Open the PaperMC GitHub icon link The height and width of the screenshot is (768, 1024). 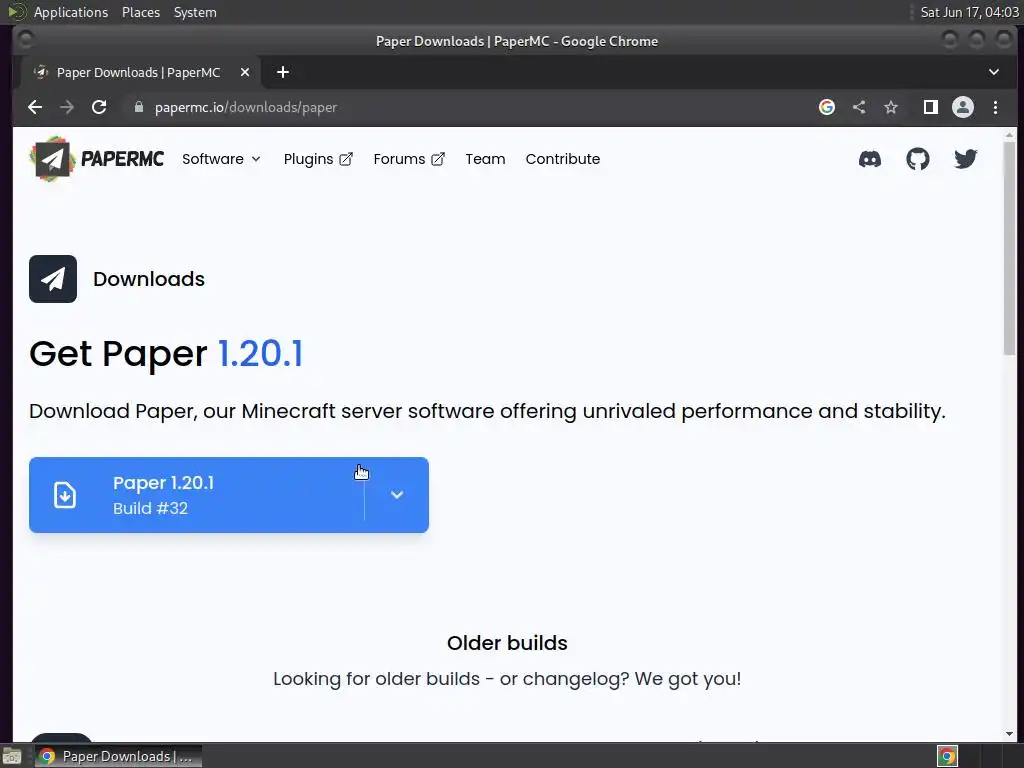pyautogui.click(x=918, y=159)
